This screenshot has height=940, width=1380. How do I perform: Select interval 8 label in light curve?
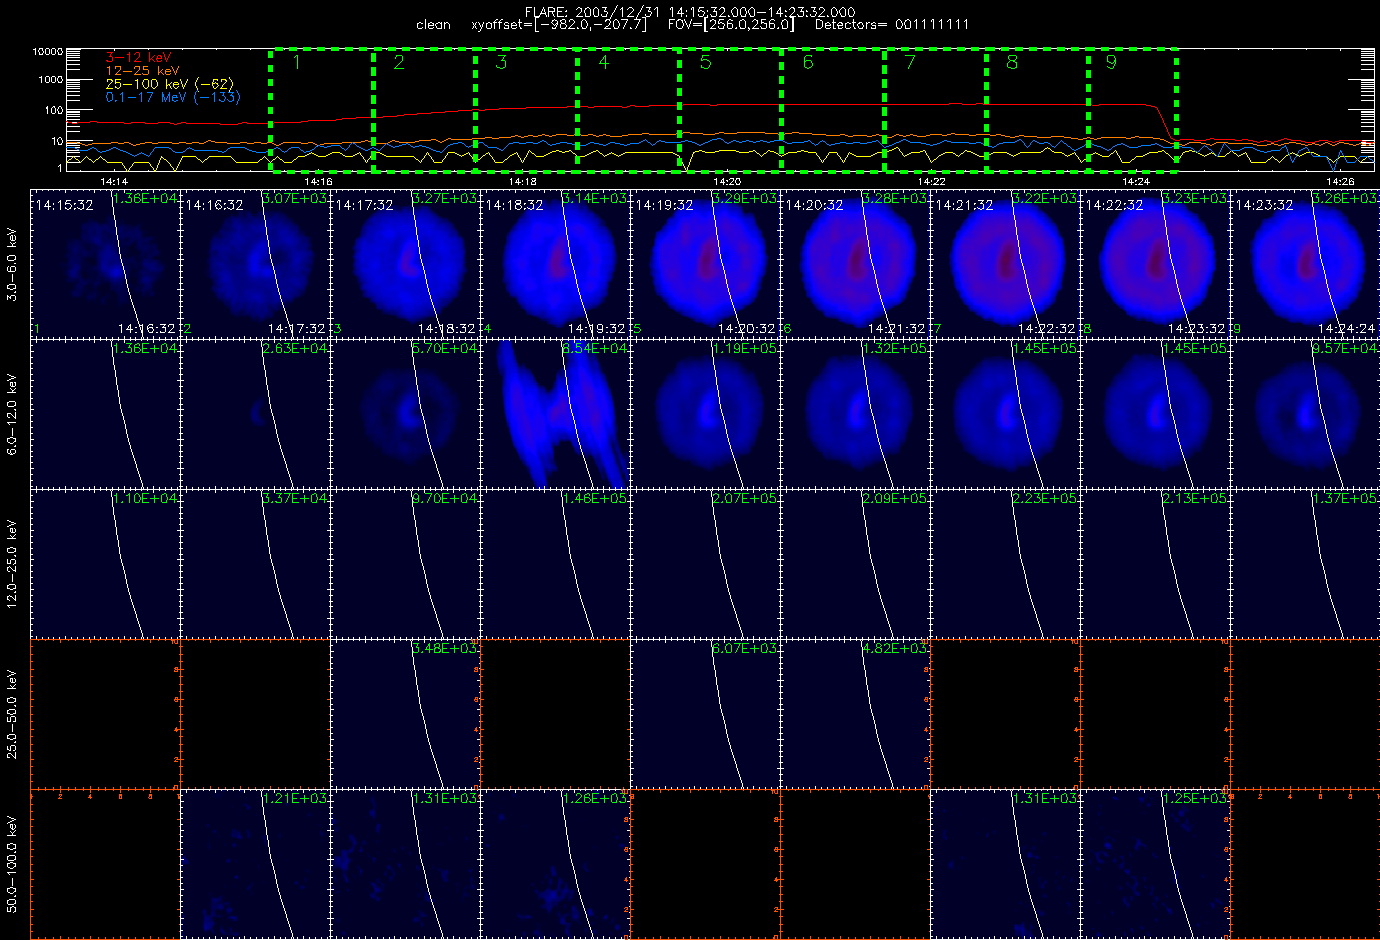1012,62
